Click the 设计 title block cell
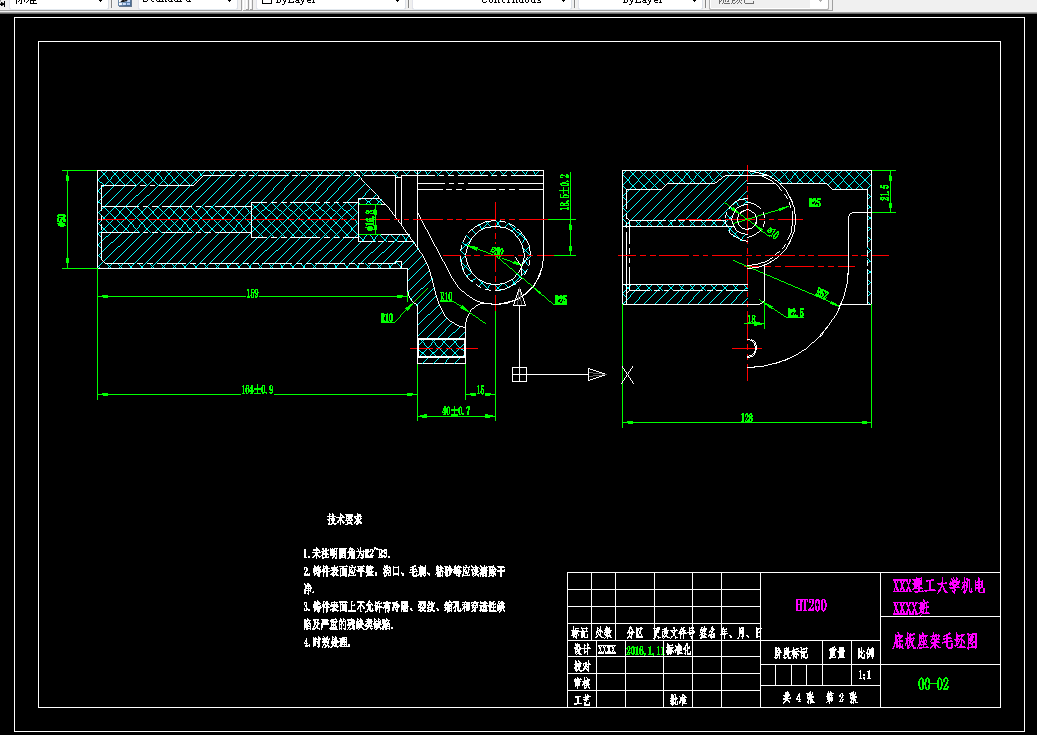 [581, 650]
